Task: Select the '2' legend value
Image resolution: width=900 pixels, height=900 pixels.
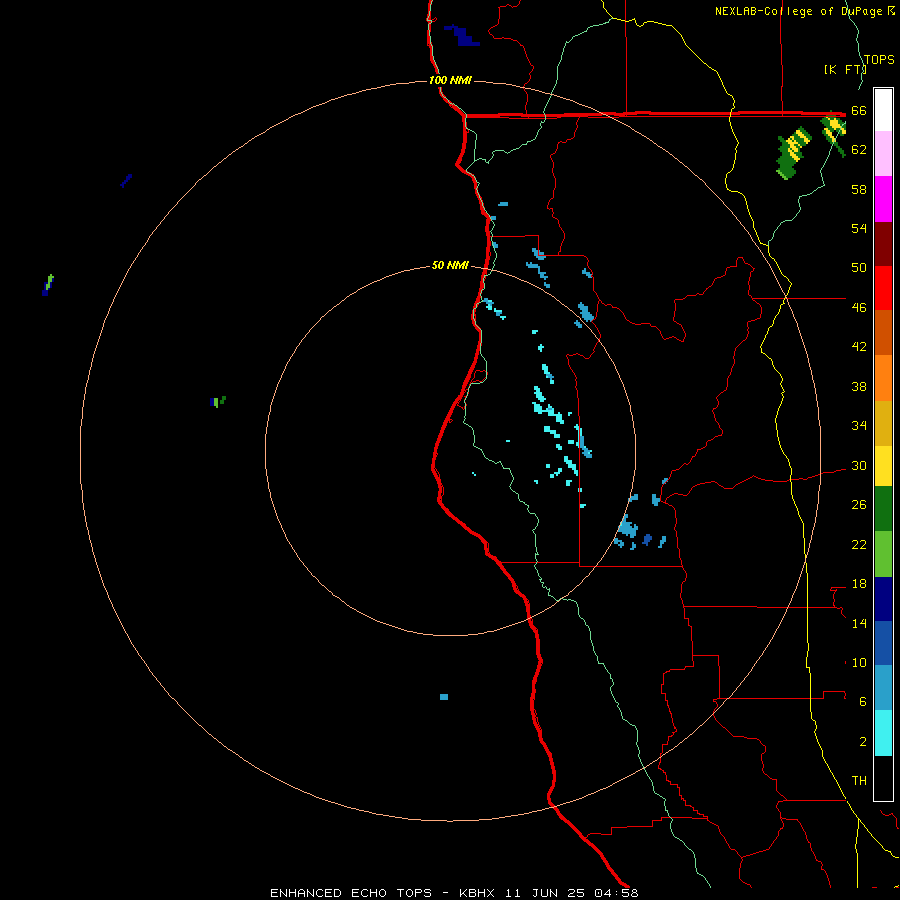Action: pos(863,742)
